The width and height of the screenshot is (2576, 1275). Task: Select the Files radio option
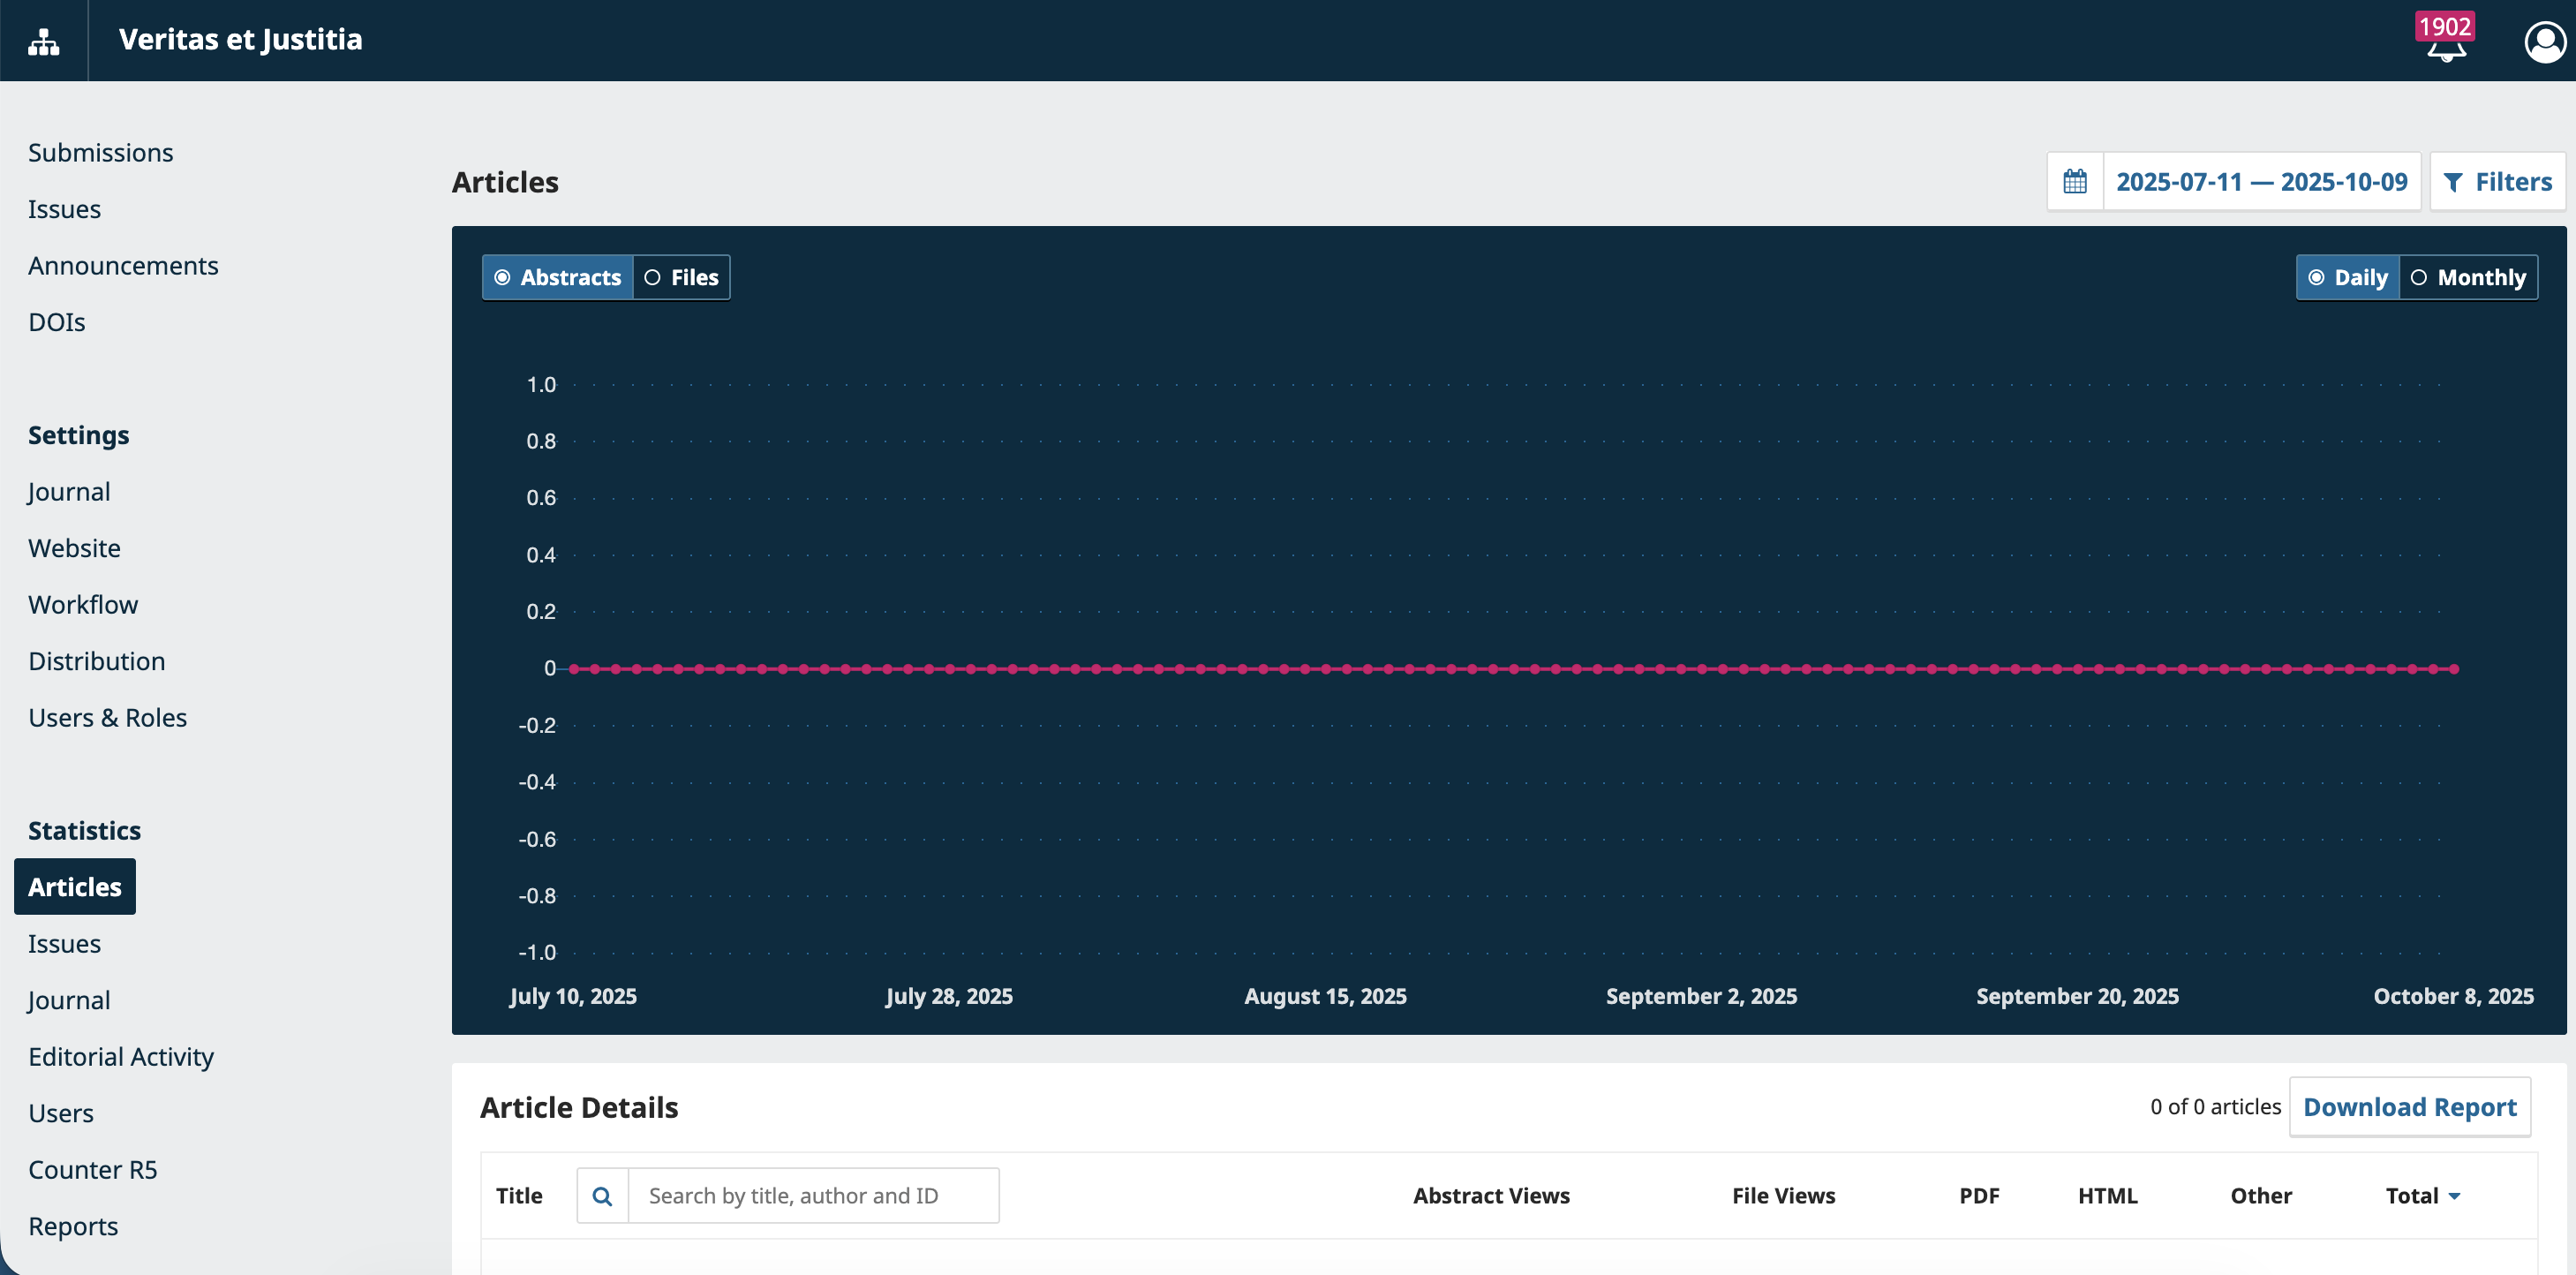click(682, 278)
